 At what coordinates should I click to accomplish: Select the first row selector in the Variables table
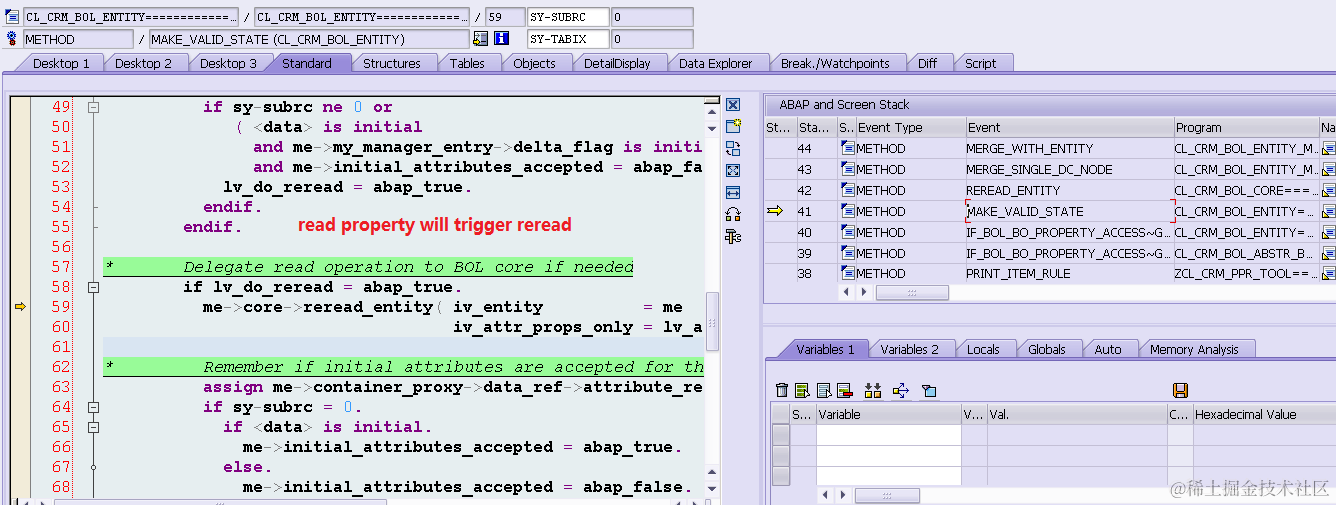pyautogui.click(x=781, y=434)
